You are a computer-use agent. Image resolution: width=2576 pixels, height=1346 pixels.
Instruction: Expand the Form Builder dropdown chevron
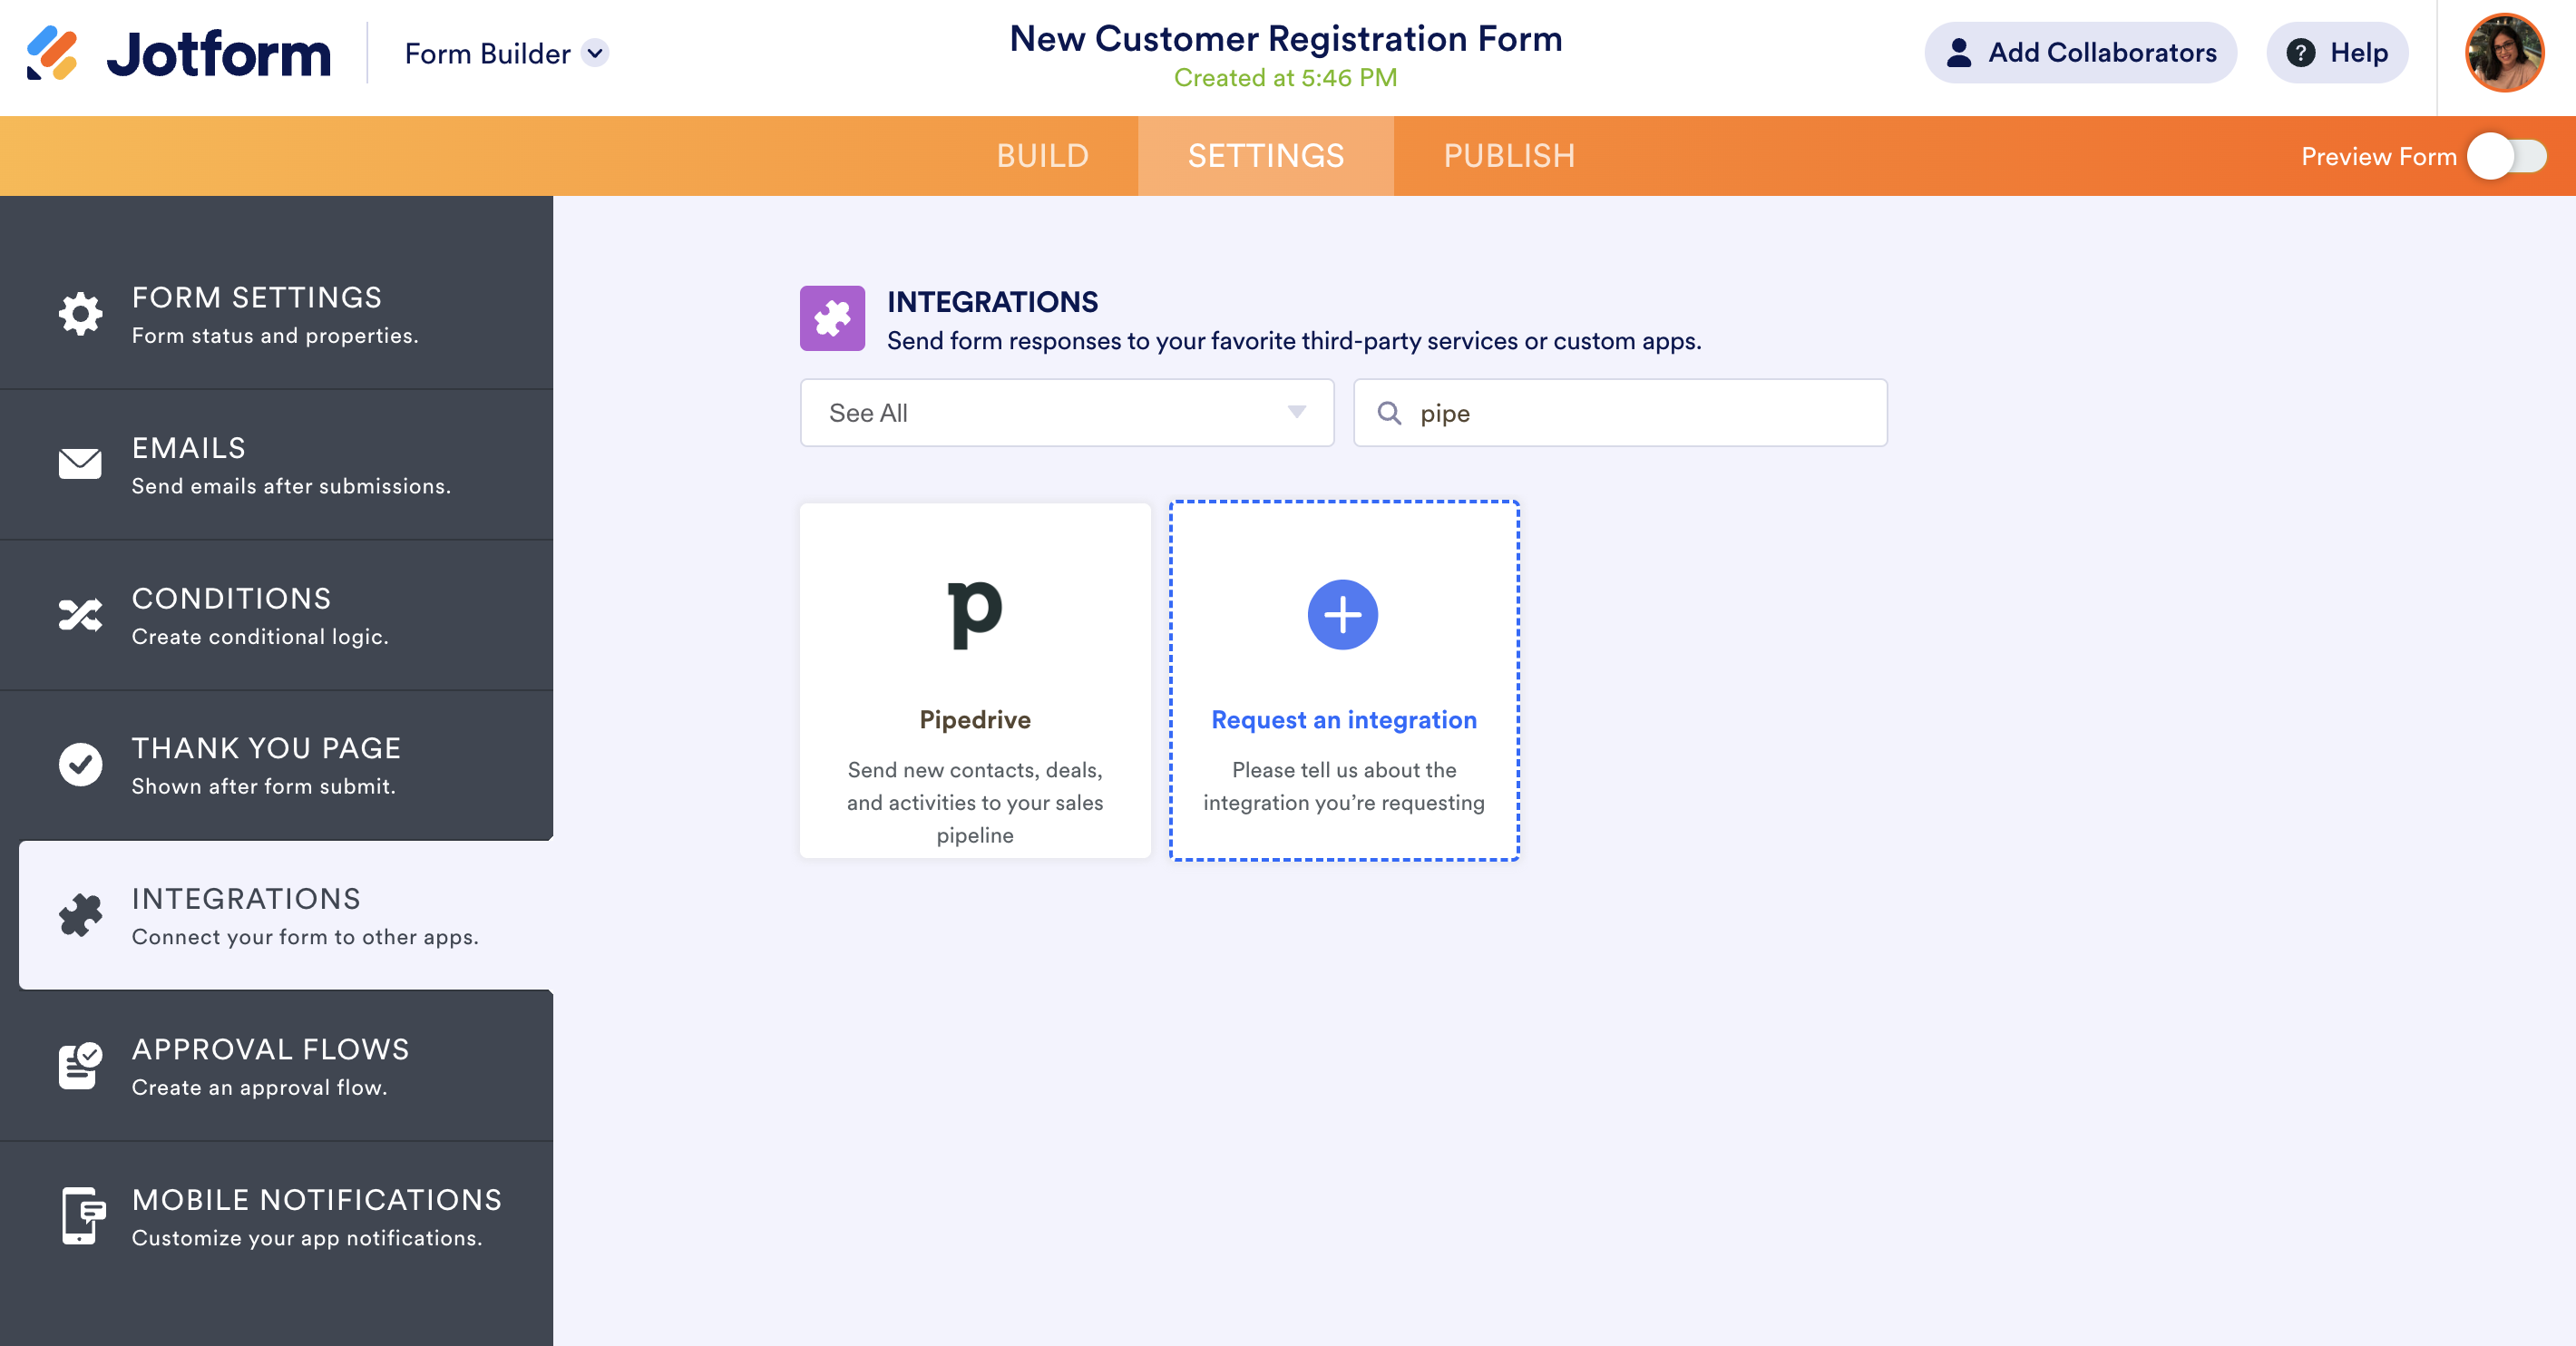595,53
